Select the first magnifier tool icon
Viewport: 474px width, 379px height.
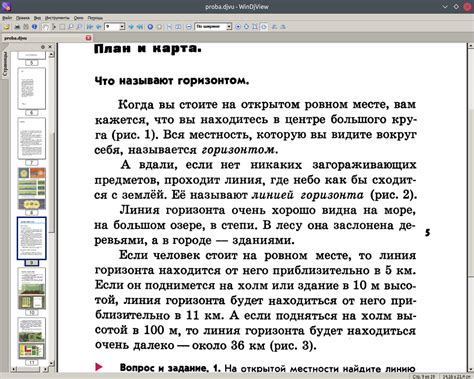tap(71, 27)
